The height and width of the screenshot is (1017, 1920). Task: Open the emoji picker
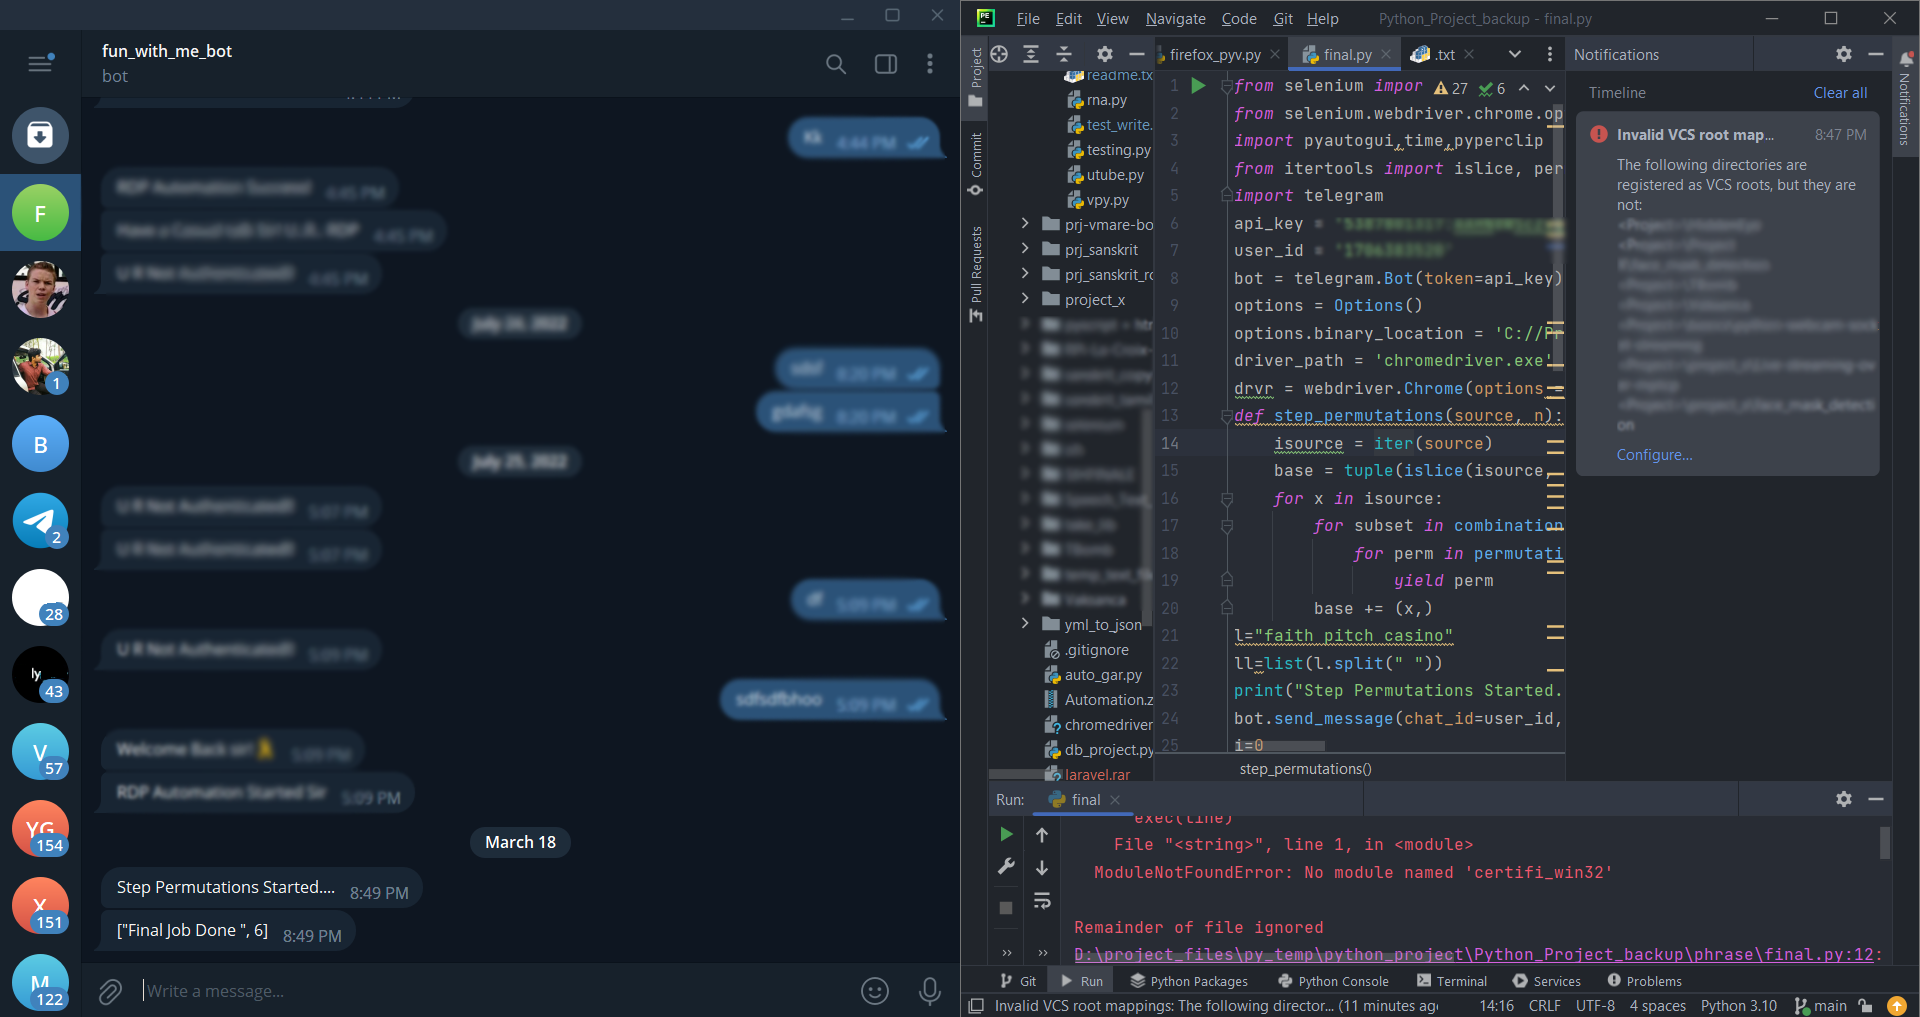tap(874, 991)
